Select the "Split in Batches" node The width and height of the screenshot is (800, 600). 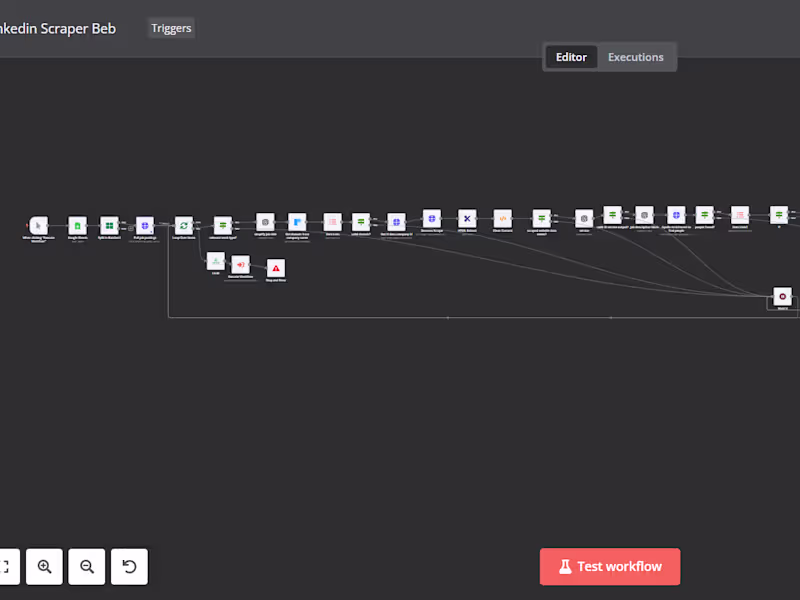click(x=108, y=225)
